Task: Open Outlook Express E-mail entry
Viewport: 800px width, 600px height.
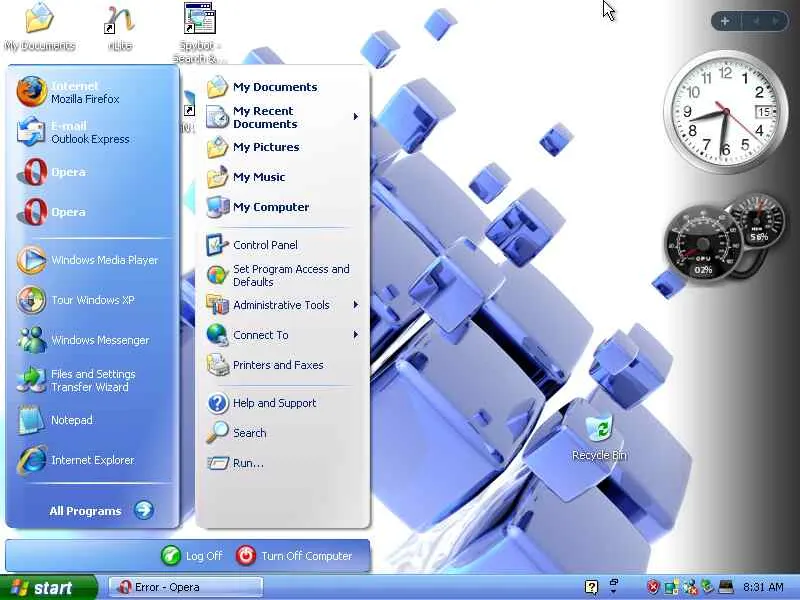Action: point(92,132)
